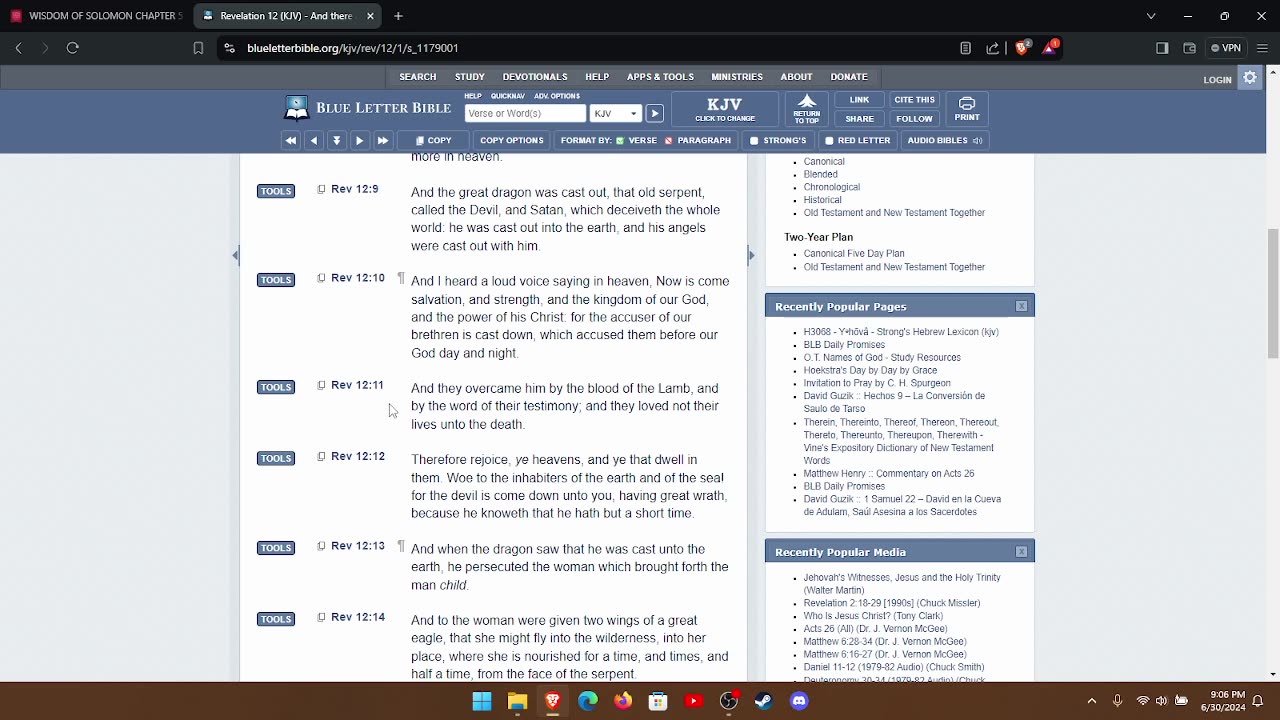Click the SHARE button
This screenshot has width=1280, height=720.
[x=859, y=119]
